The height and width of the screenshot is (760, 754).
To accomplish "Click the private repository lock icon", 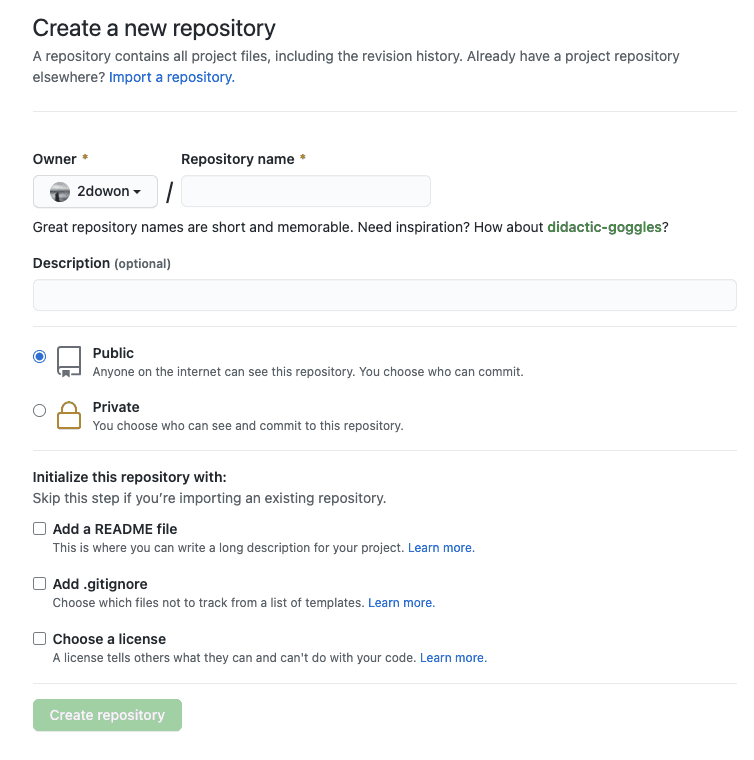I will tap(69, 415).
